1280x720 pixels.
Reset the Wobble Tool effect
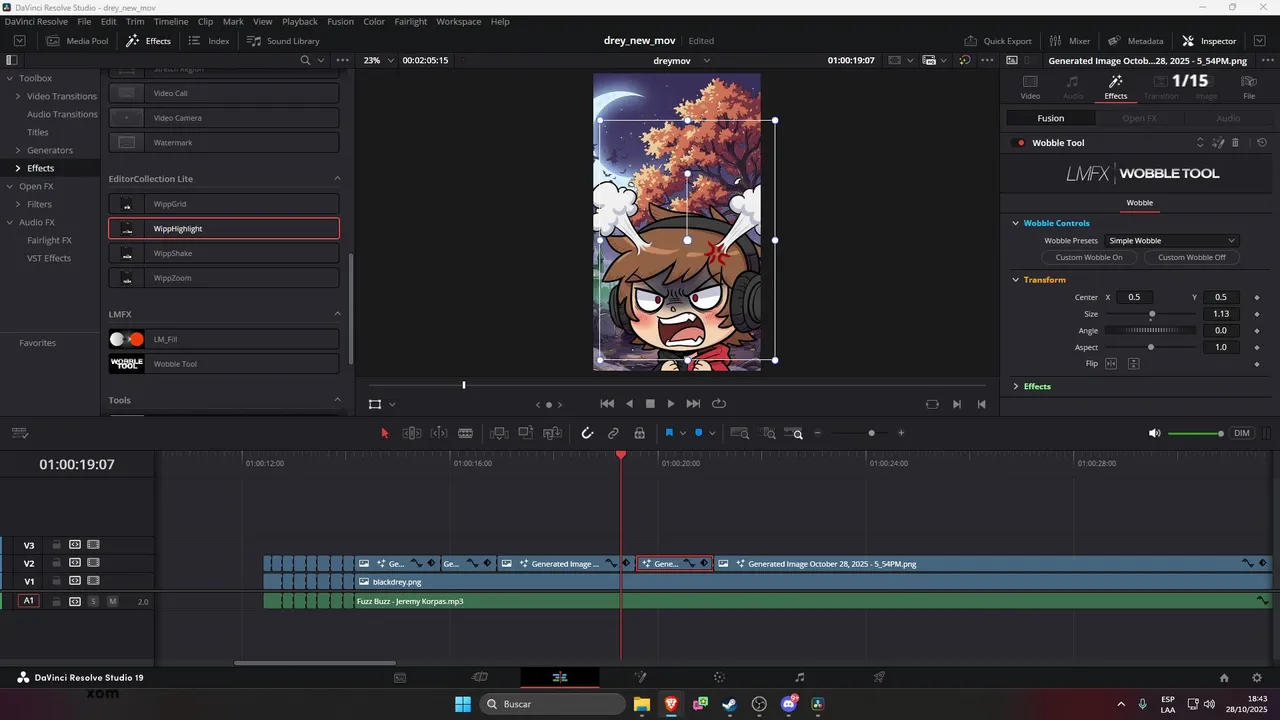click(x=1262, y=143)
